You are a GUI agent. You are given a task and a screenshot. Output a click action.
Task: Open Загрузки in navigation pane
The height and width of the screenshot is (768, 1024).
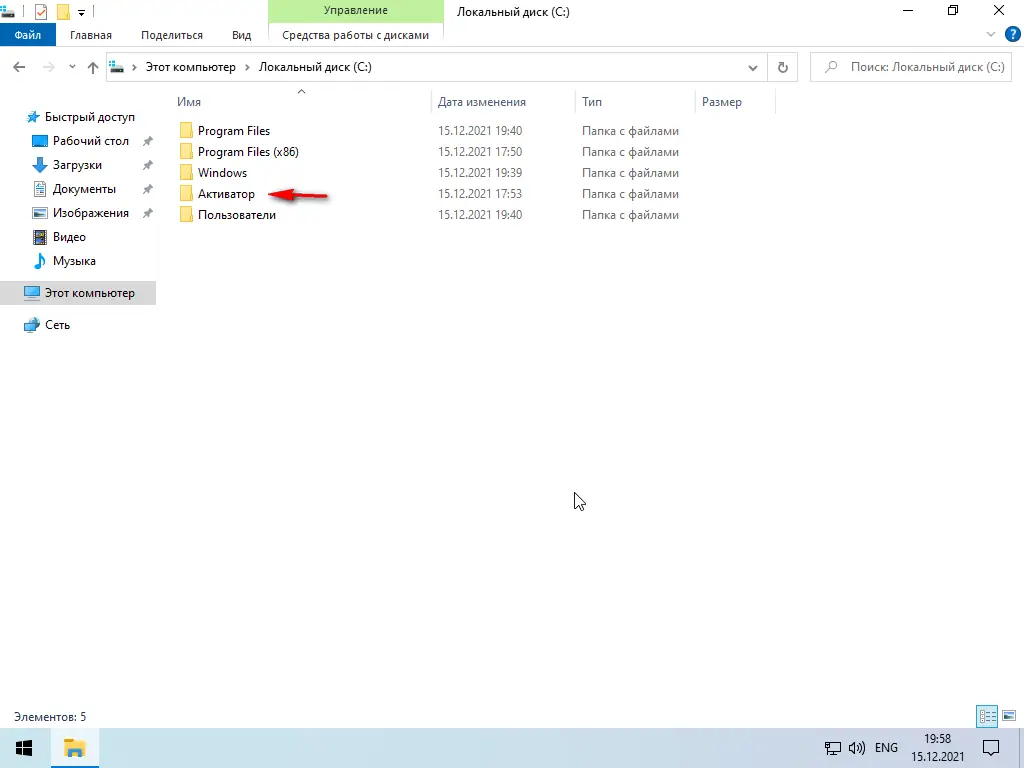pyautogui.click(x=77, y=165)
